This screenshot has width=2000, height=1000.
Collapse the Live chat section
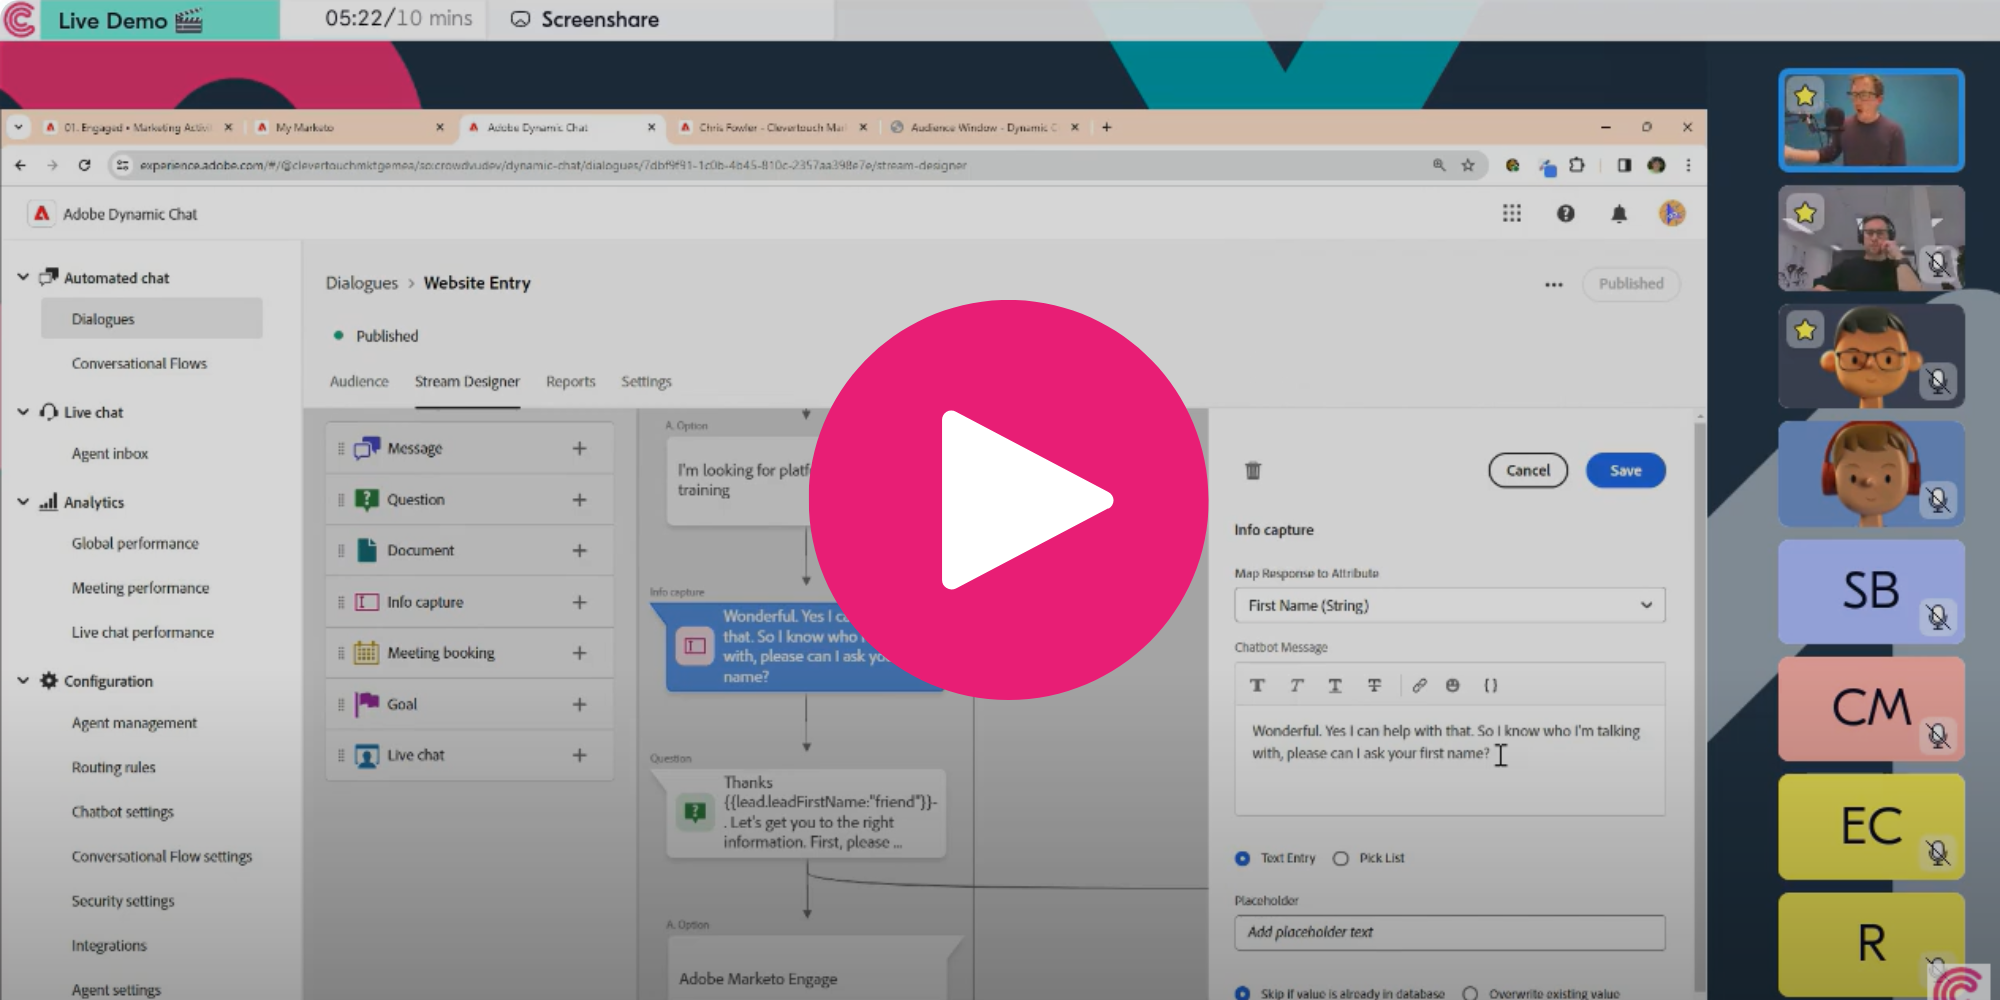(x=23, y=411)
